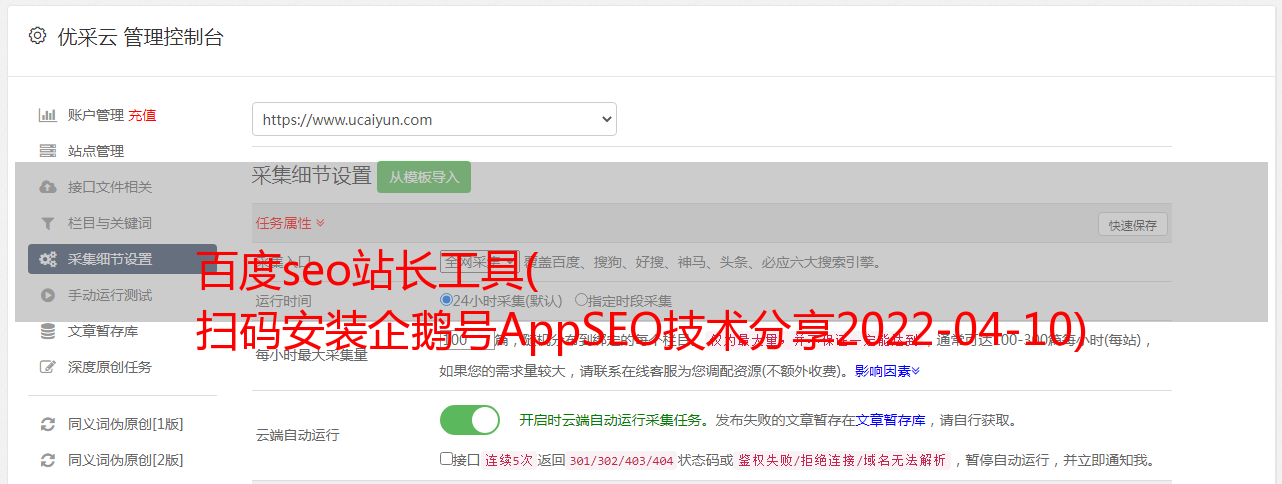Viewport: 1282px width, 484px height.
Task: Click the green 从模板导入 button
Action: click(424, 177)
